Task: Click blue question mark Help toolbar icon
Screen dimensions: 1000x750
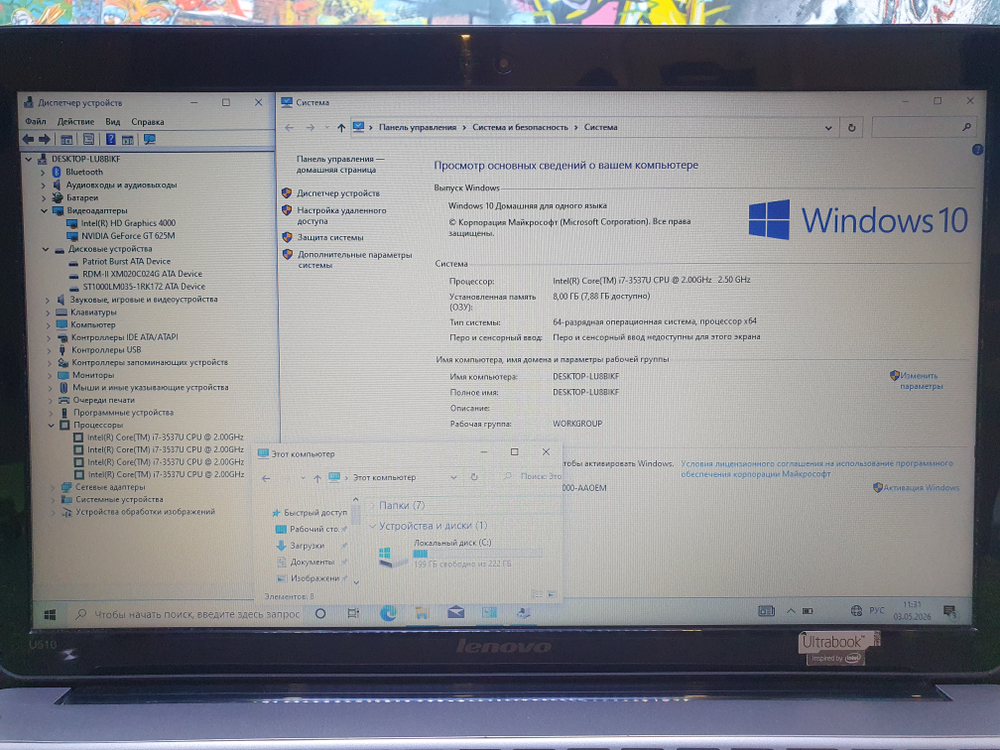Action: point(110,139)
